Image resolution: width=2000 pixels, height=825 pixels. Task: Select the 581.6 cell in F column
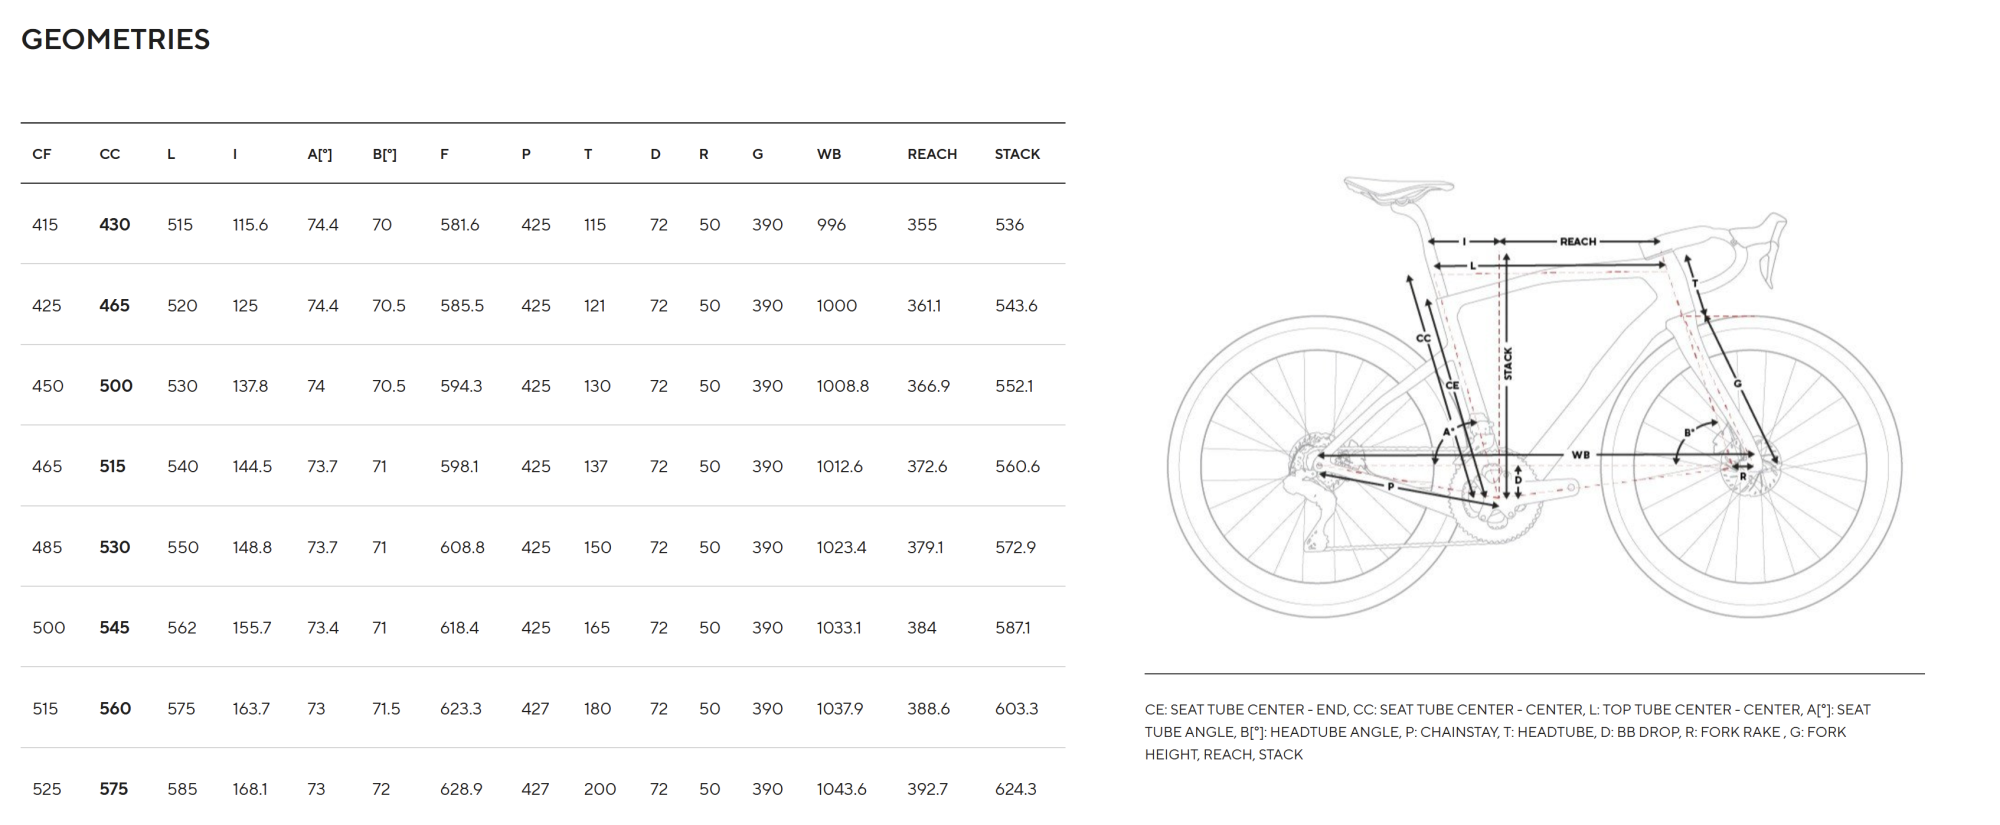pos(460,225)
